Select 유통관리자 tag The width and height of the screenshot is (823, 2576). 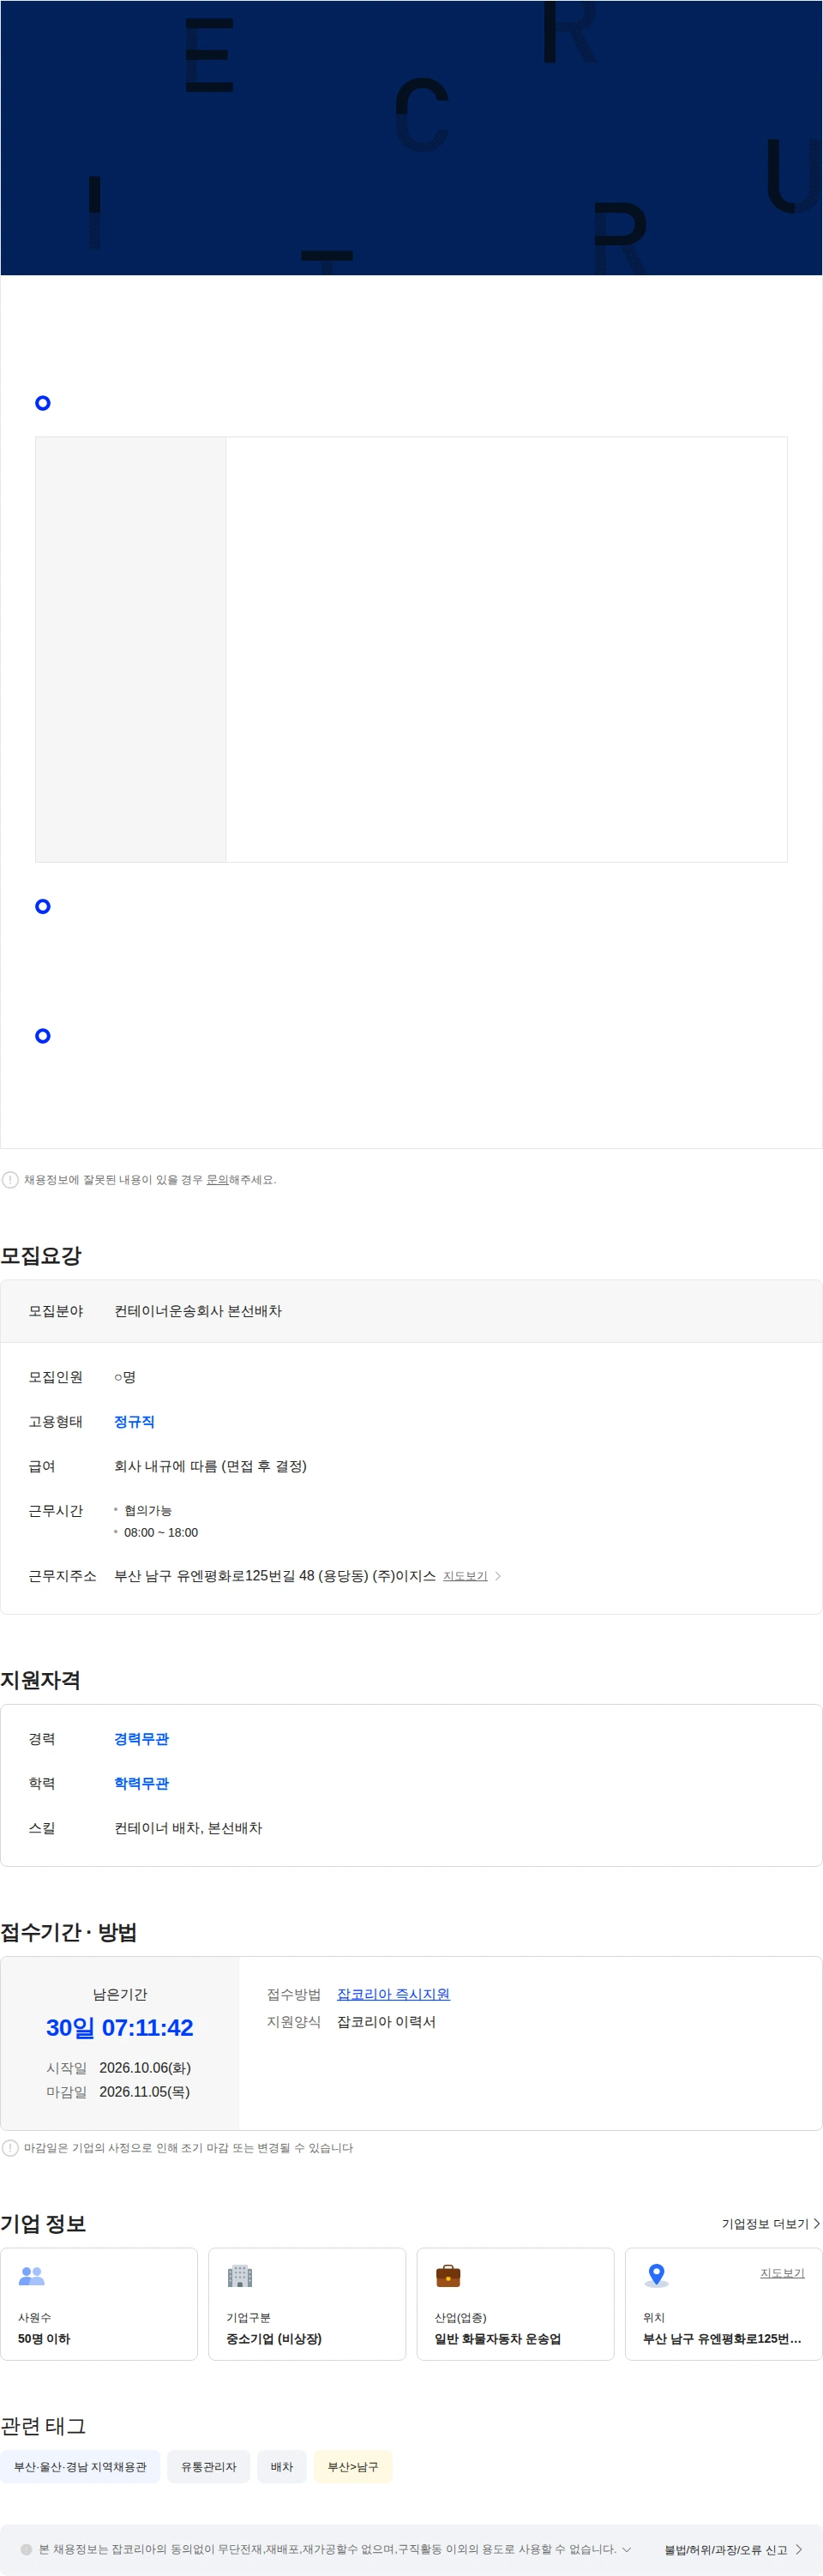point(209,2467)
